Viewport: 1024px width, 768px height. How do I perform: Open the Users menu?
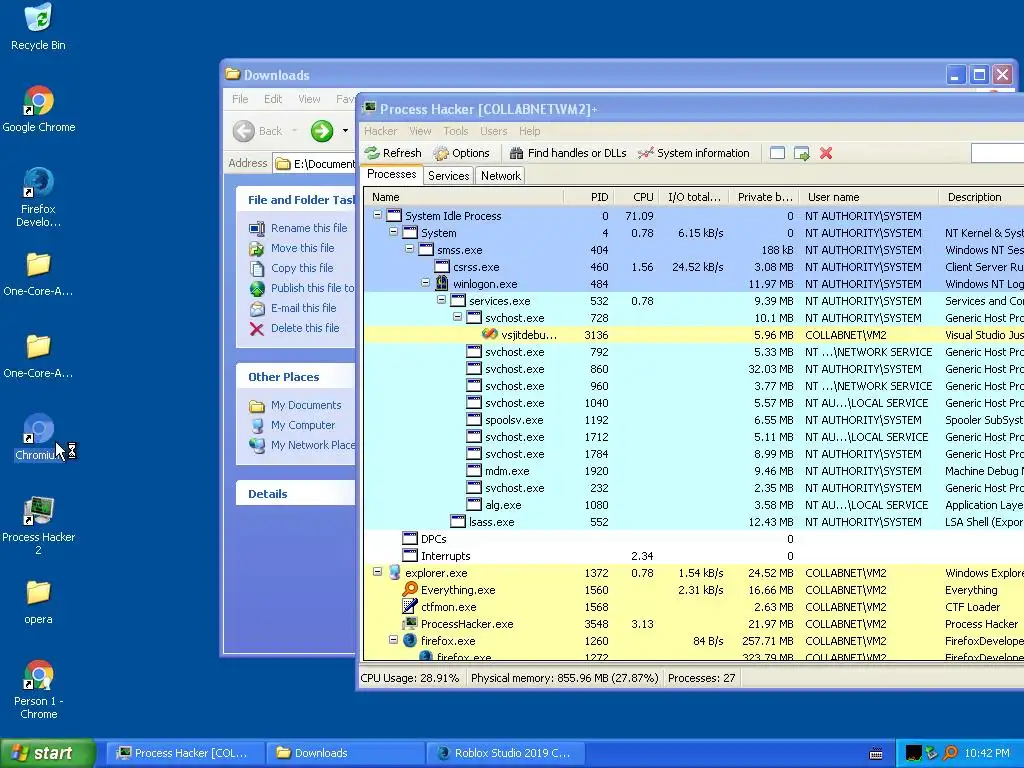[494, 131]
